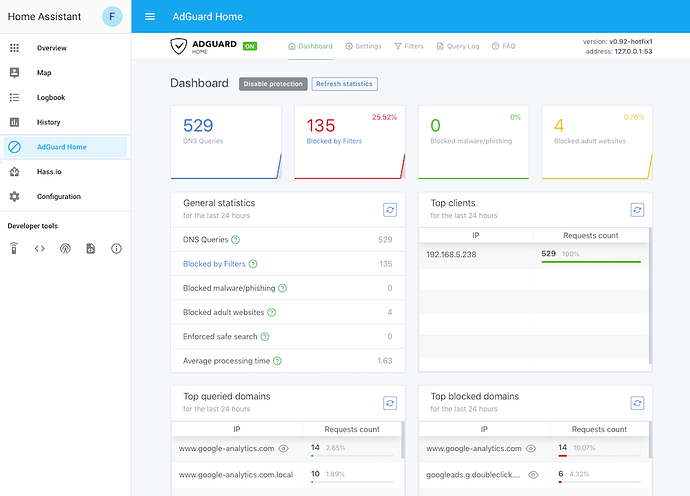
Task: Refresh the Top clients card
Action: tap(637, 210)
